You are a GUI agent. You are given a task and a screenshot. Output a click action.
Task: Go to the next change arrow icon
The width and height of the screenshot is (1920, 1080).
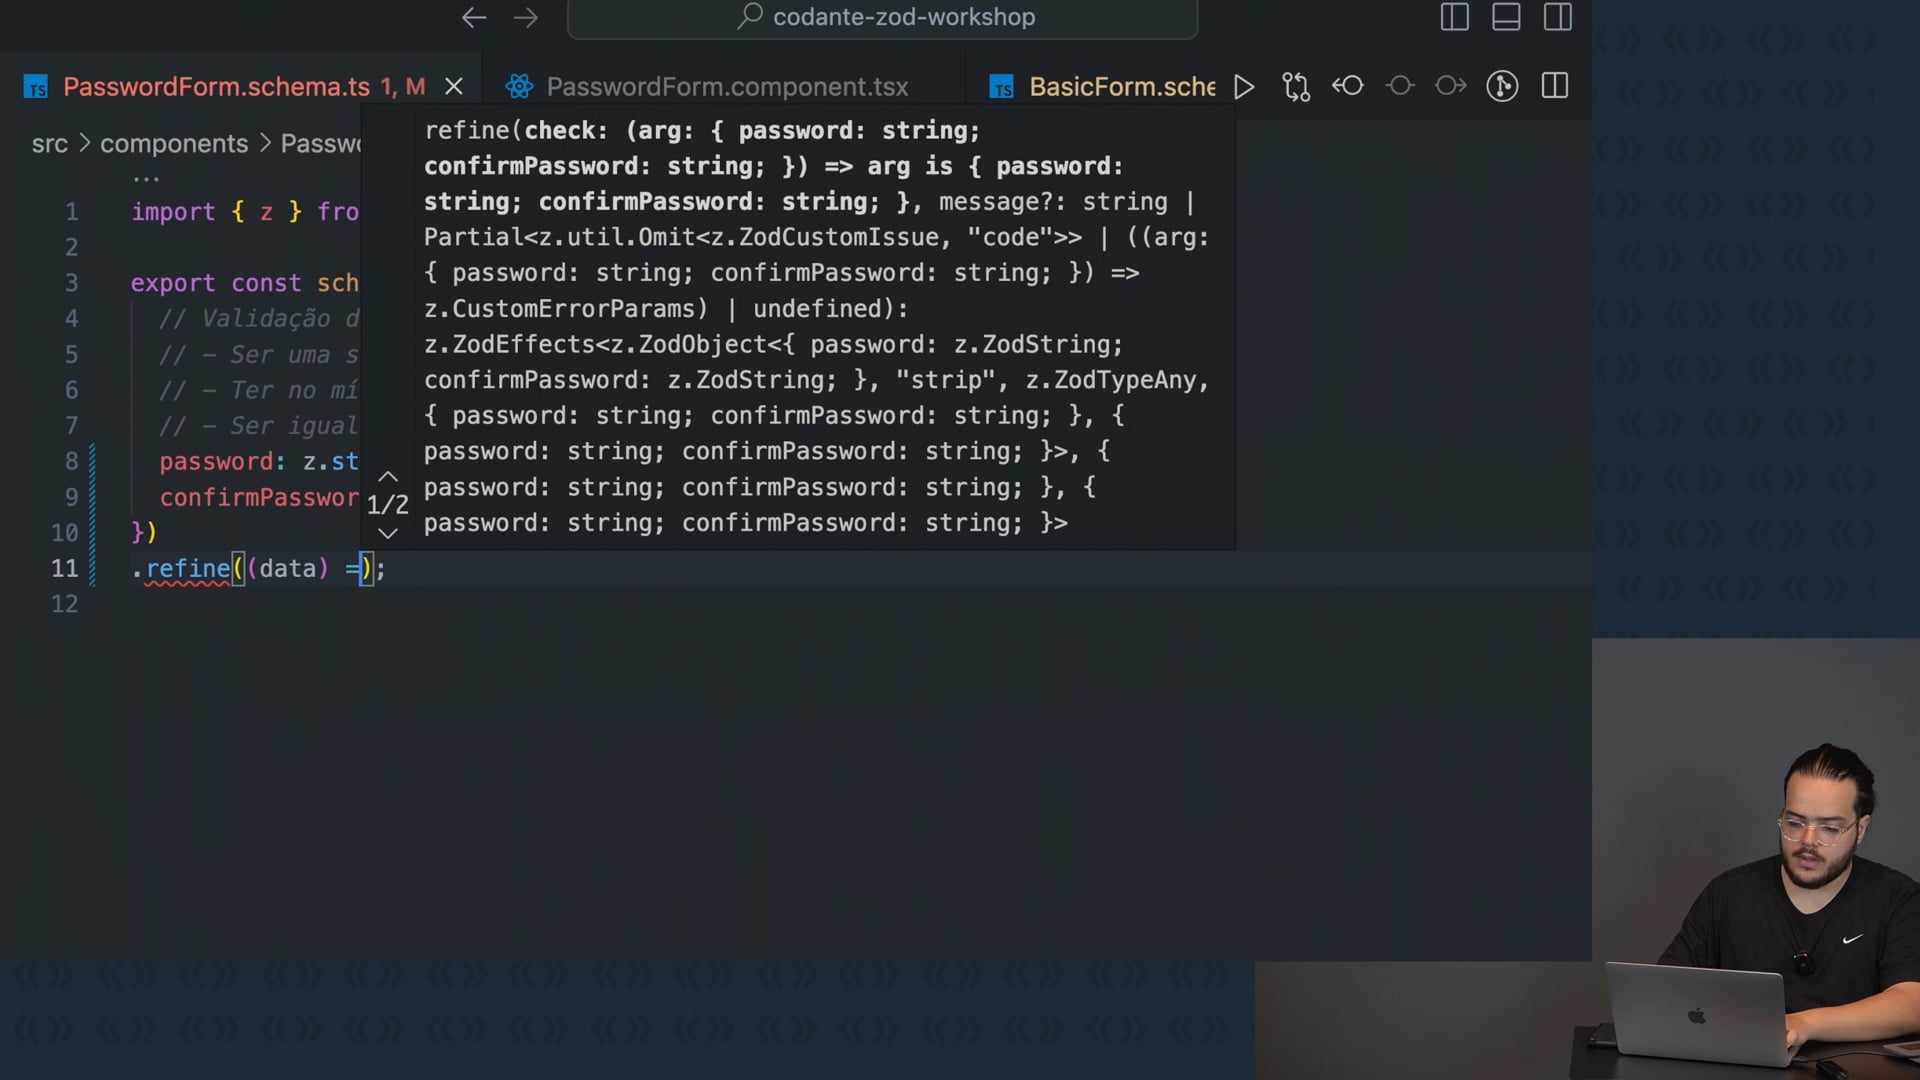click(x=1451, y=86)
